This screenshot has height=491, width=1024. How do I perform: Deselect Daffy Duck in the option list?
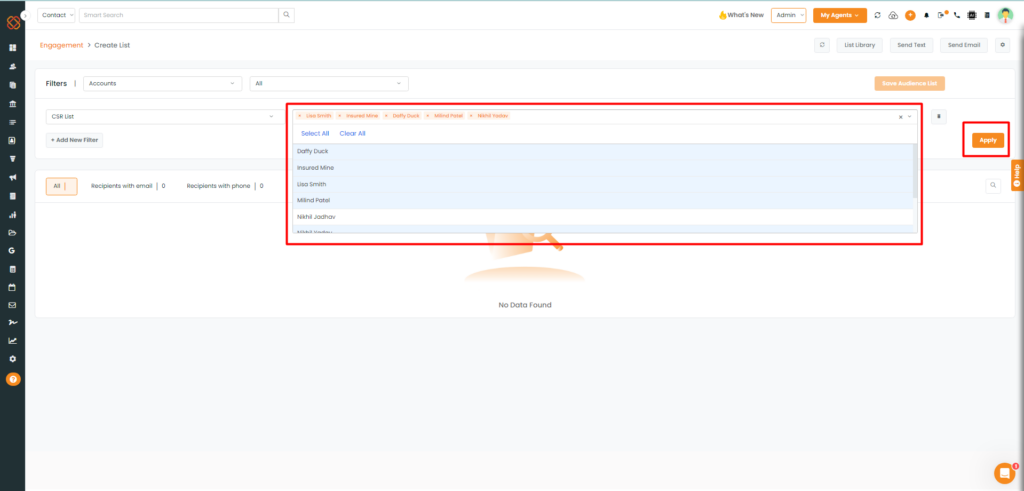pos(603,151)
